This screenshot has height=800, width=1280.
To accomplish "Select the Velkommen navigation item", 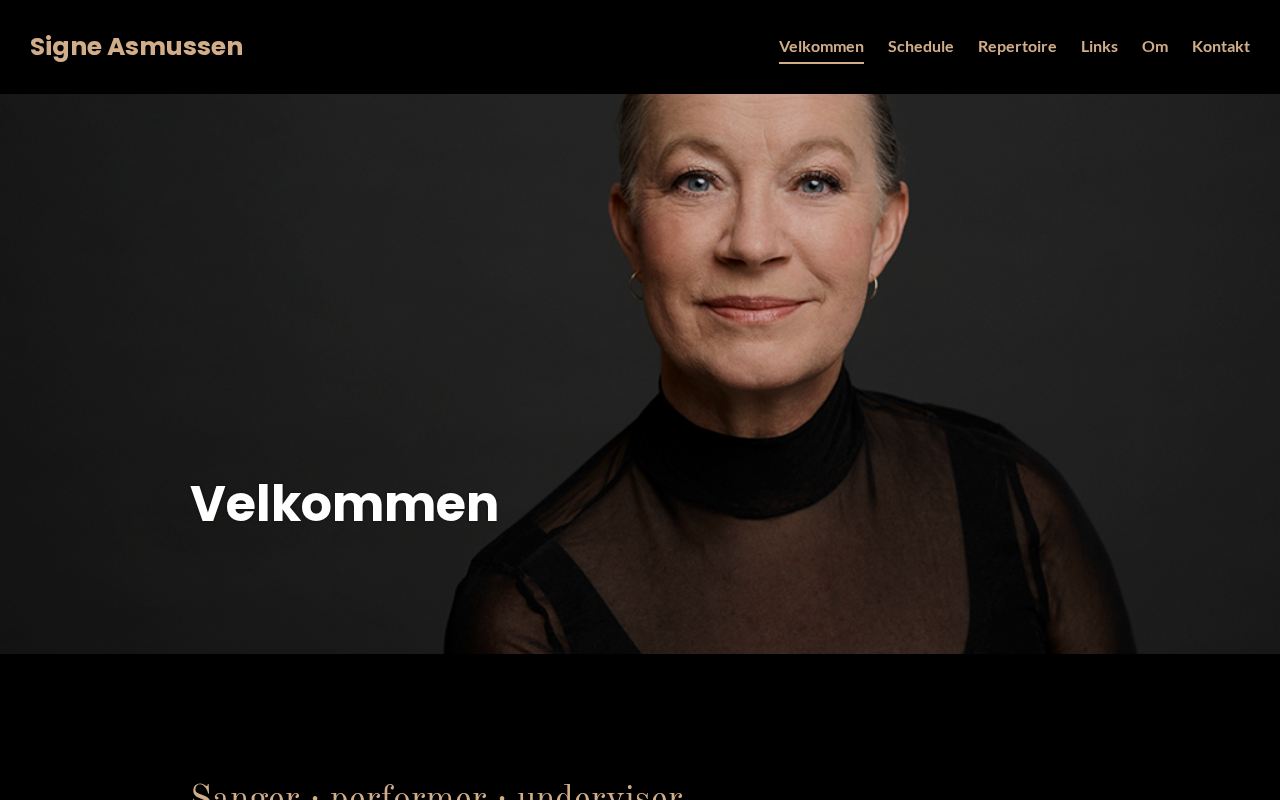I will coord(821,46).
